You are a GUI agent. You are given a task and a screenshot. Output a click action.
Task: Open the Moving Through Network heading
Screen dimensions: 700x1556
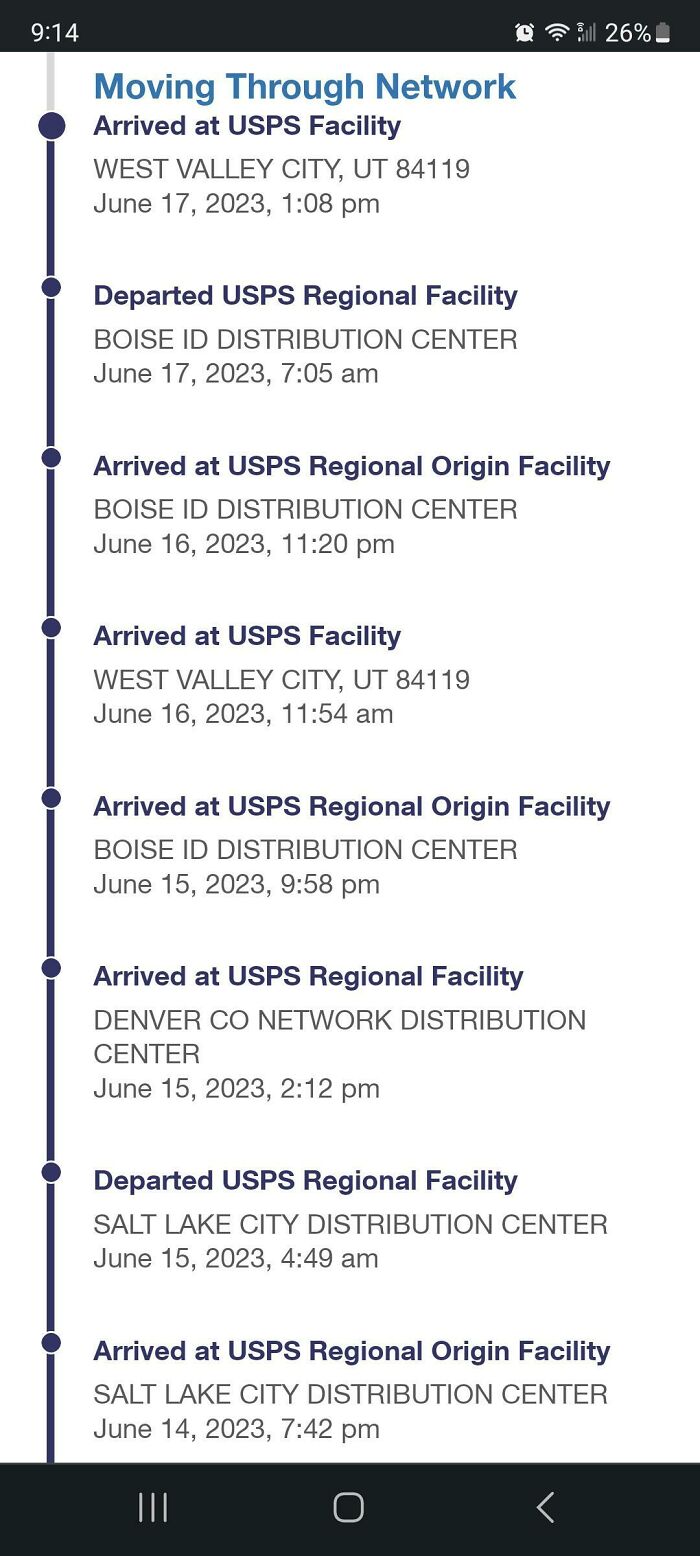pyautogui.click(x=304, y=87)
